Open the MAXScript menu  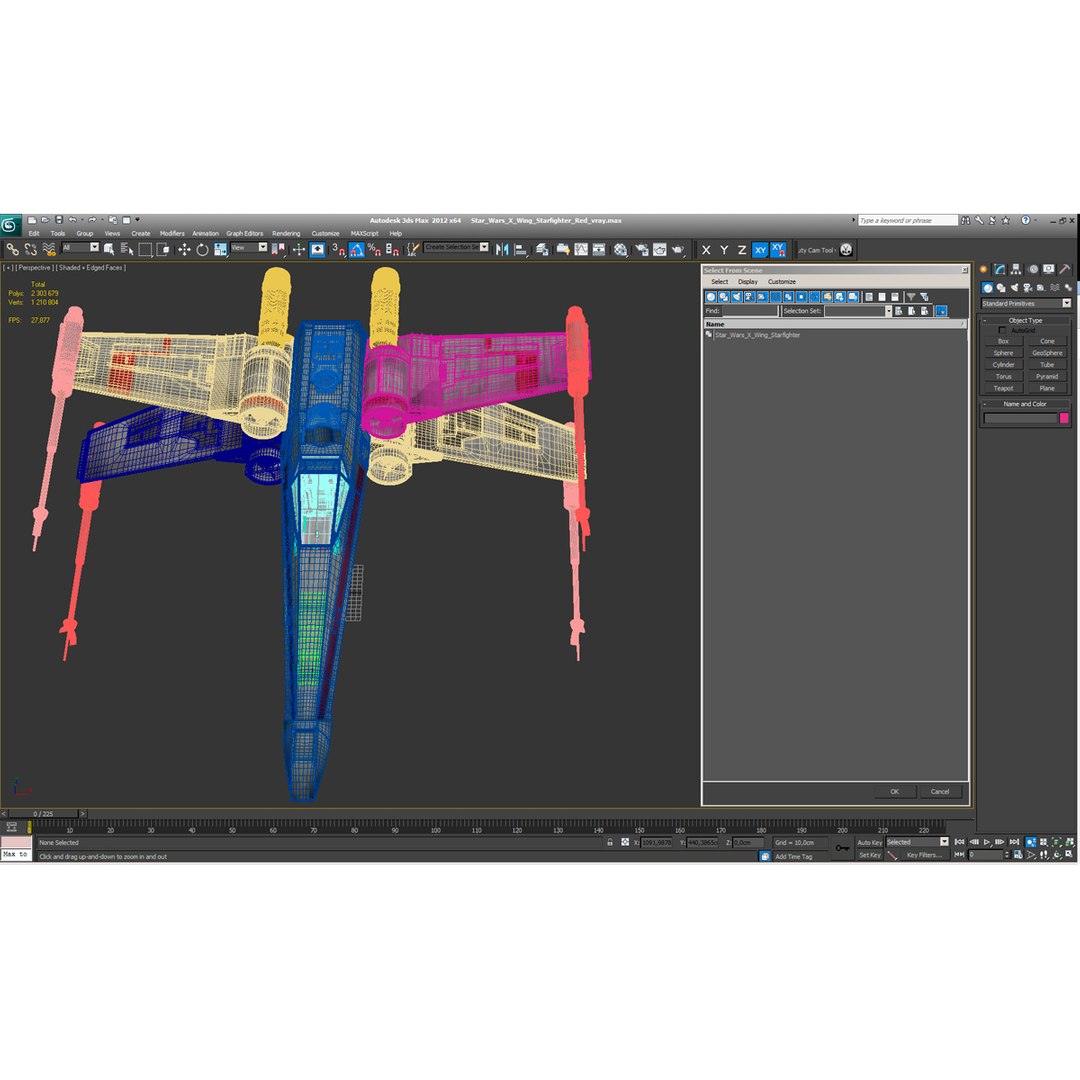coord(364,233)
